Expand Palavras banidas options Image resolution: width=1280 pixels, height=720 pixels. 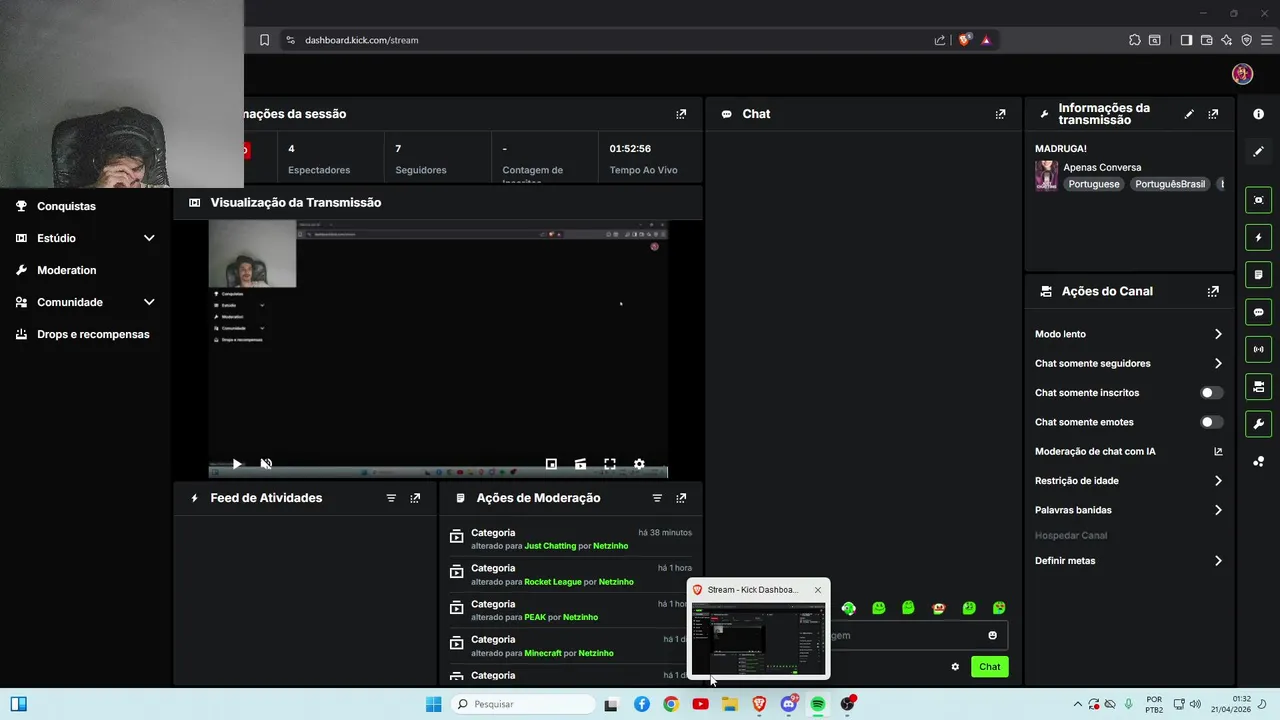click(x=1218, y=510)
